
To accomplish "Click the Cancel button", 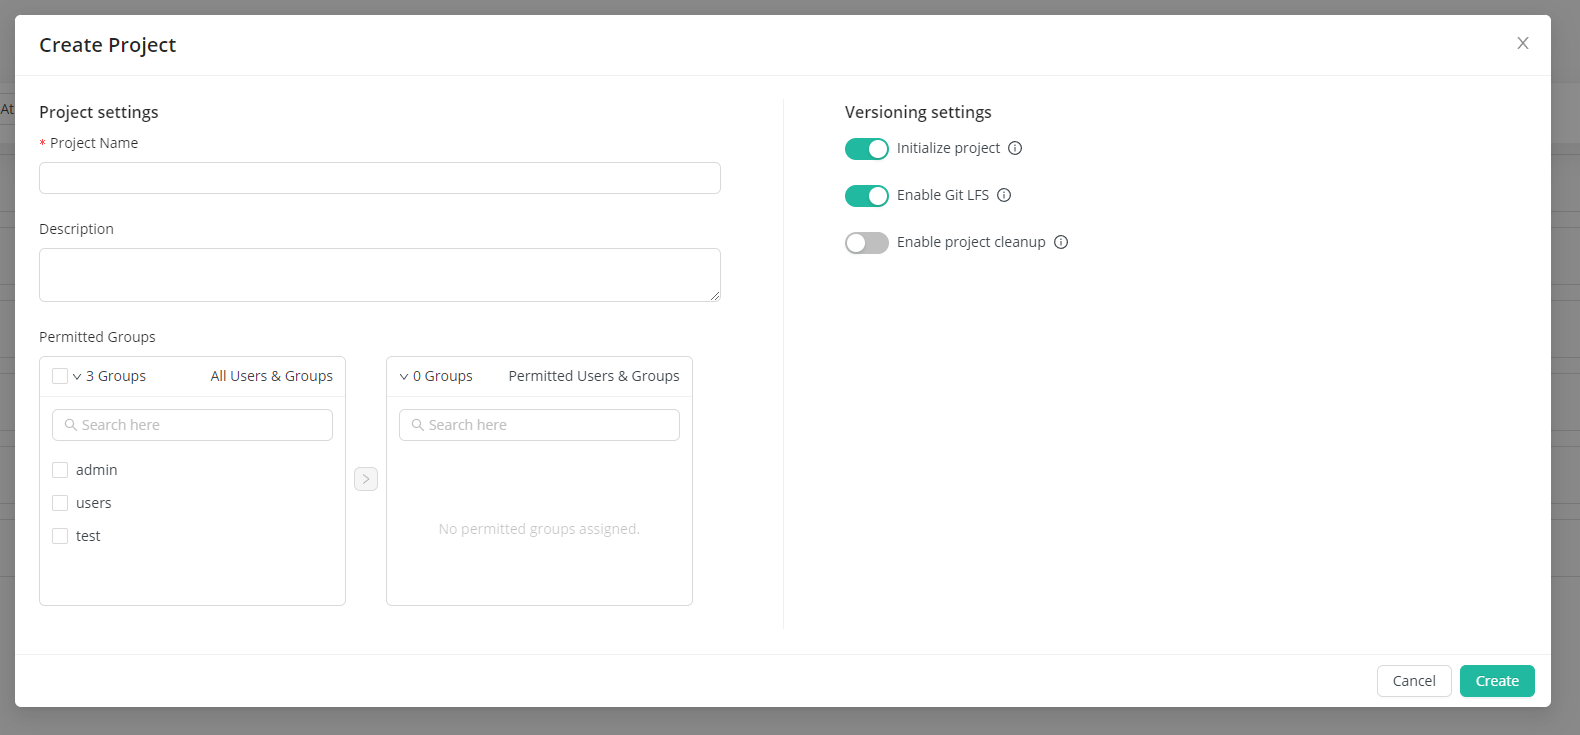I will 1413,681.
